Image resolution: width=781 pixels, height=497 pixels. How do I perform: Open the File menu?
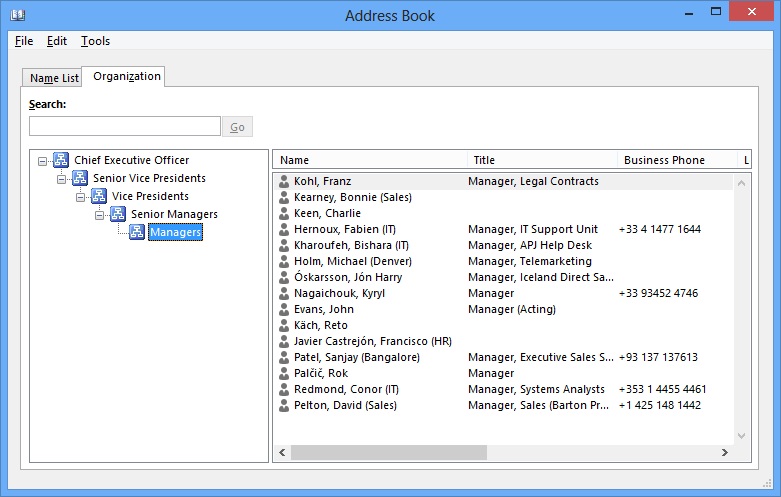click(x=24, y=41)
